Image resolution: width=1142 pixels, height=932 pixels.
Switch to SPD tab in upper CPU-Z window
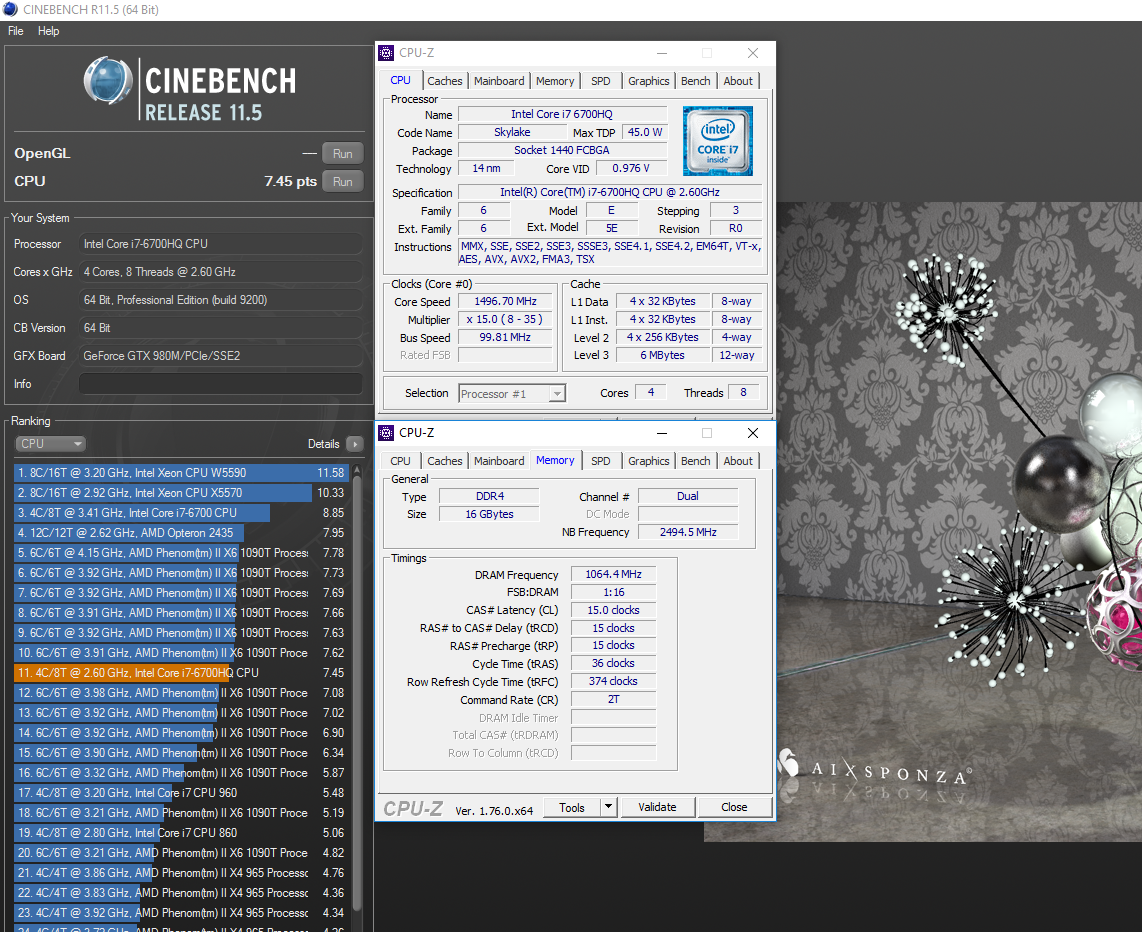coord(601,81)
